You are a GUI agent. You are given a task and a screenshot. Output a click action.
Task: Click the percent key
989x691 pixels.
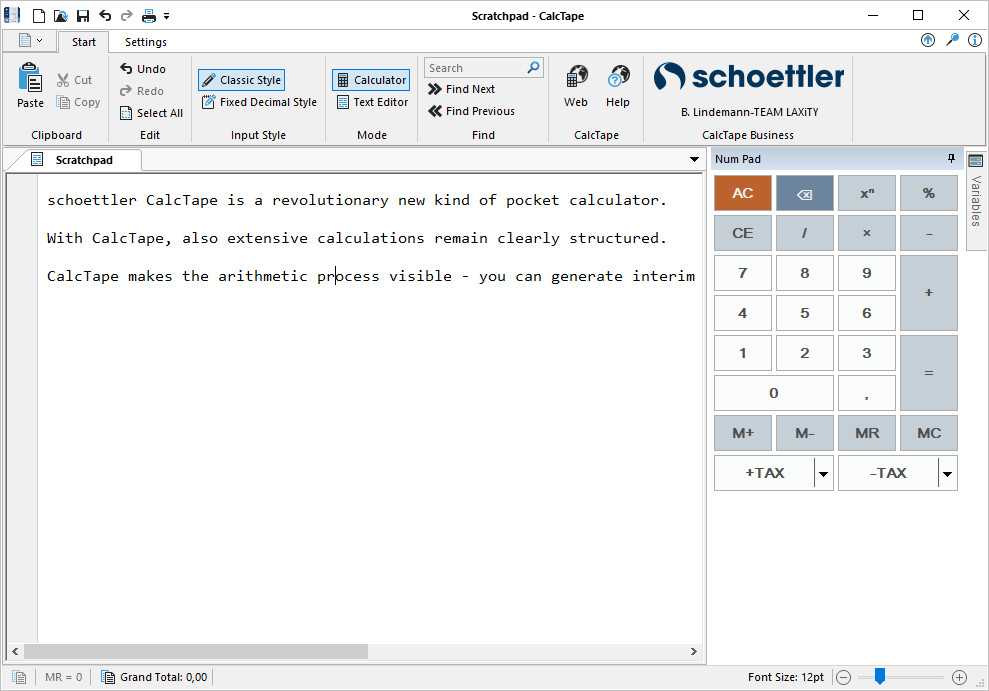pos(928,193)
